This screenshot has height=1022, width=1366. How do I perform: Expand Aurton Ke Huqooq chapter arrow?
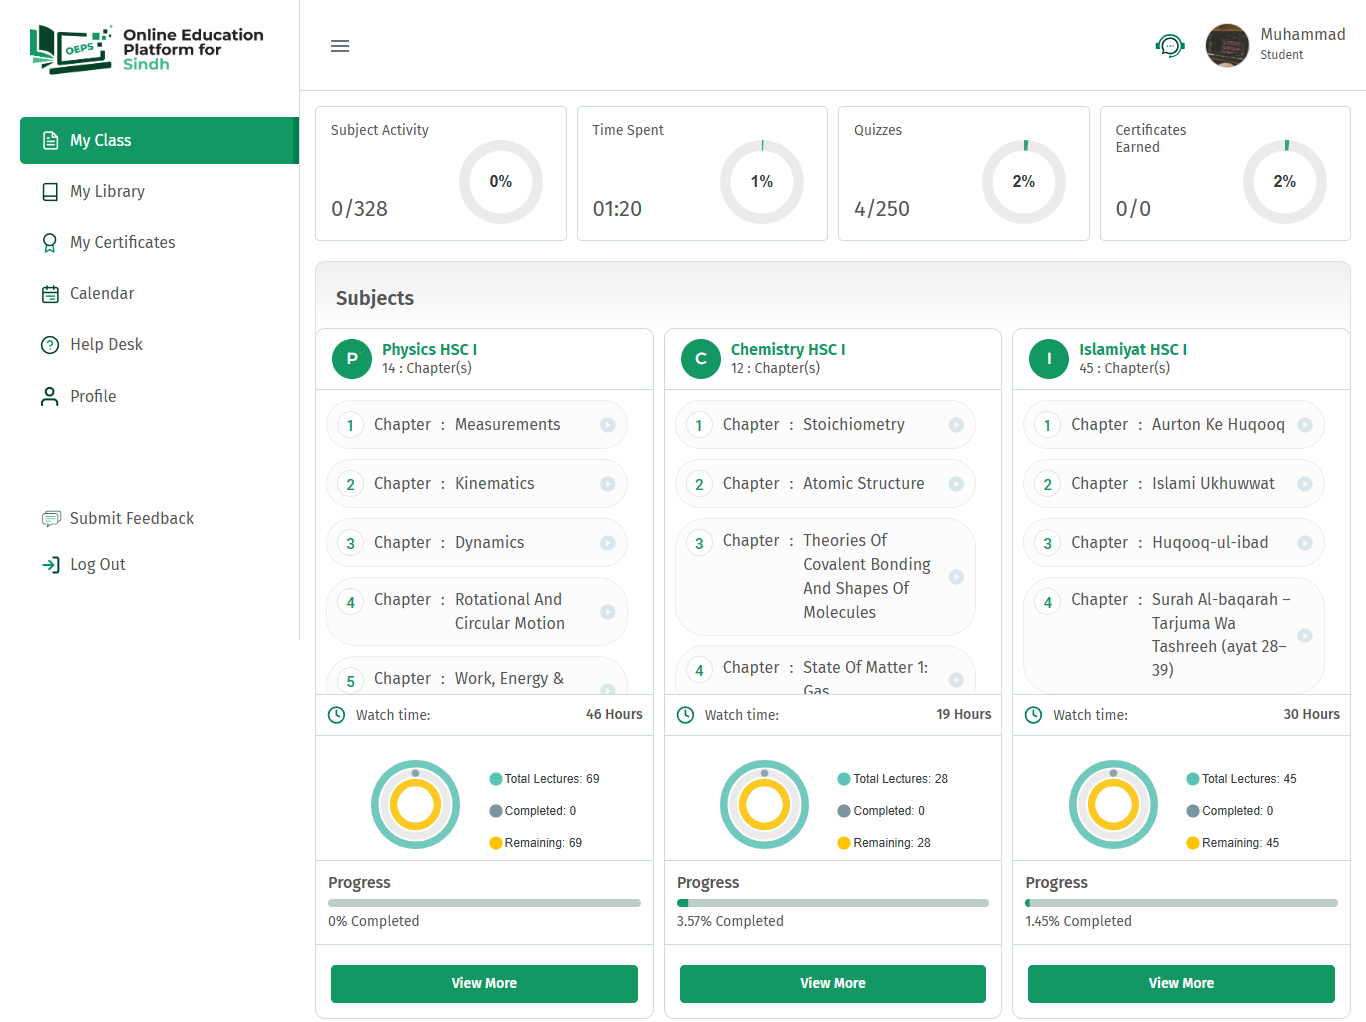click(1305, 425)
